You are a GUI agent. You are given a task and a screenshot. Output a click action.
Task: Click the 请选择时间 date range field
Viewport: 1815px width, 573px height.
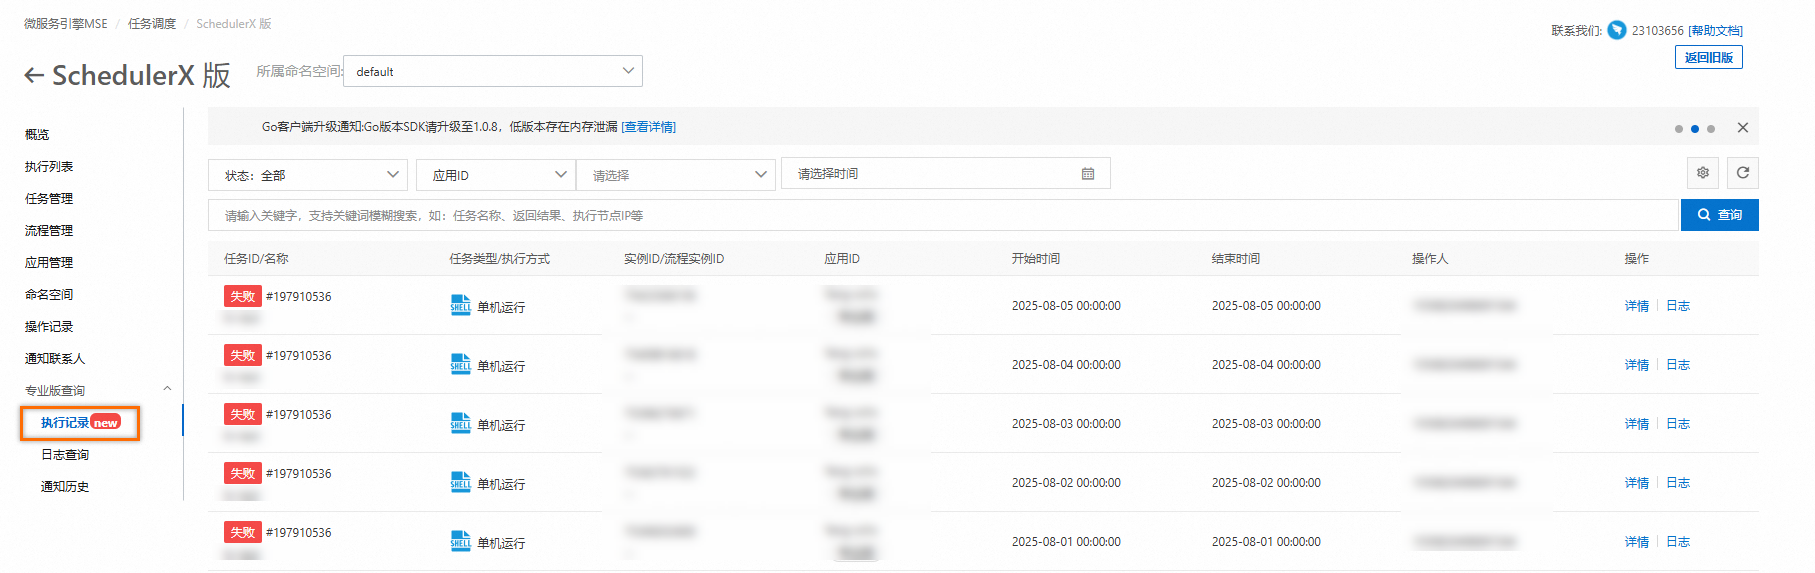pyautogui.click(x=946, y=173)
